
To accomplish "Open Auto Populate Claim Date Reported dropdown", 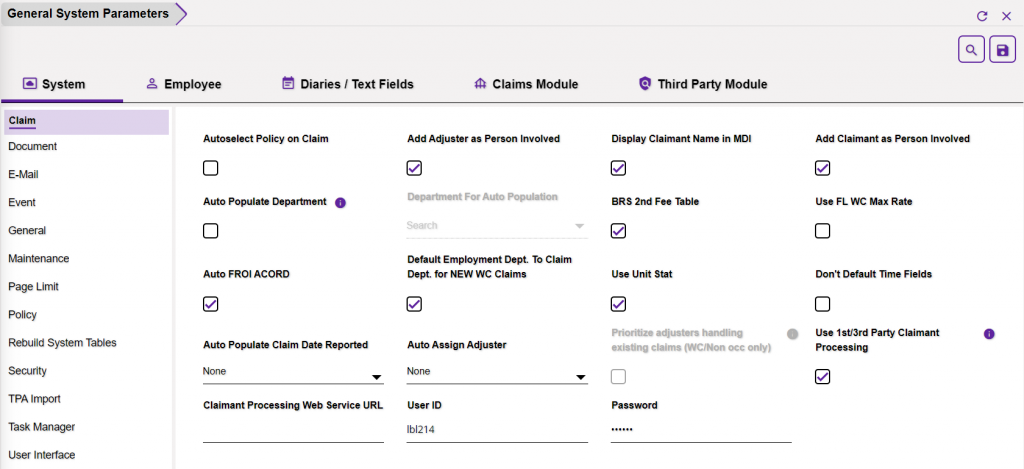I will click(x=292, y=372).
